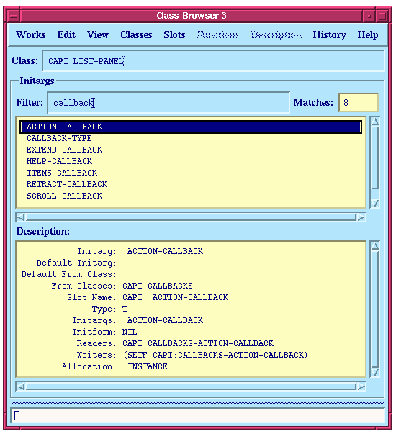Select ITEMS-CALLBACK in the initargs list
This screenshot has height=444, width=396.
62,173
